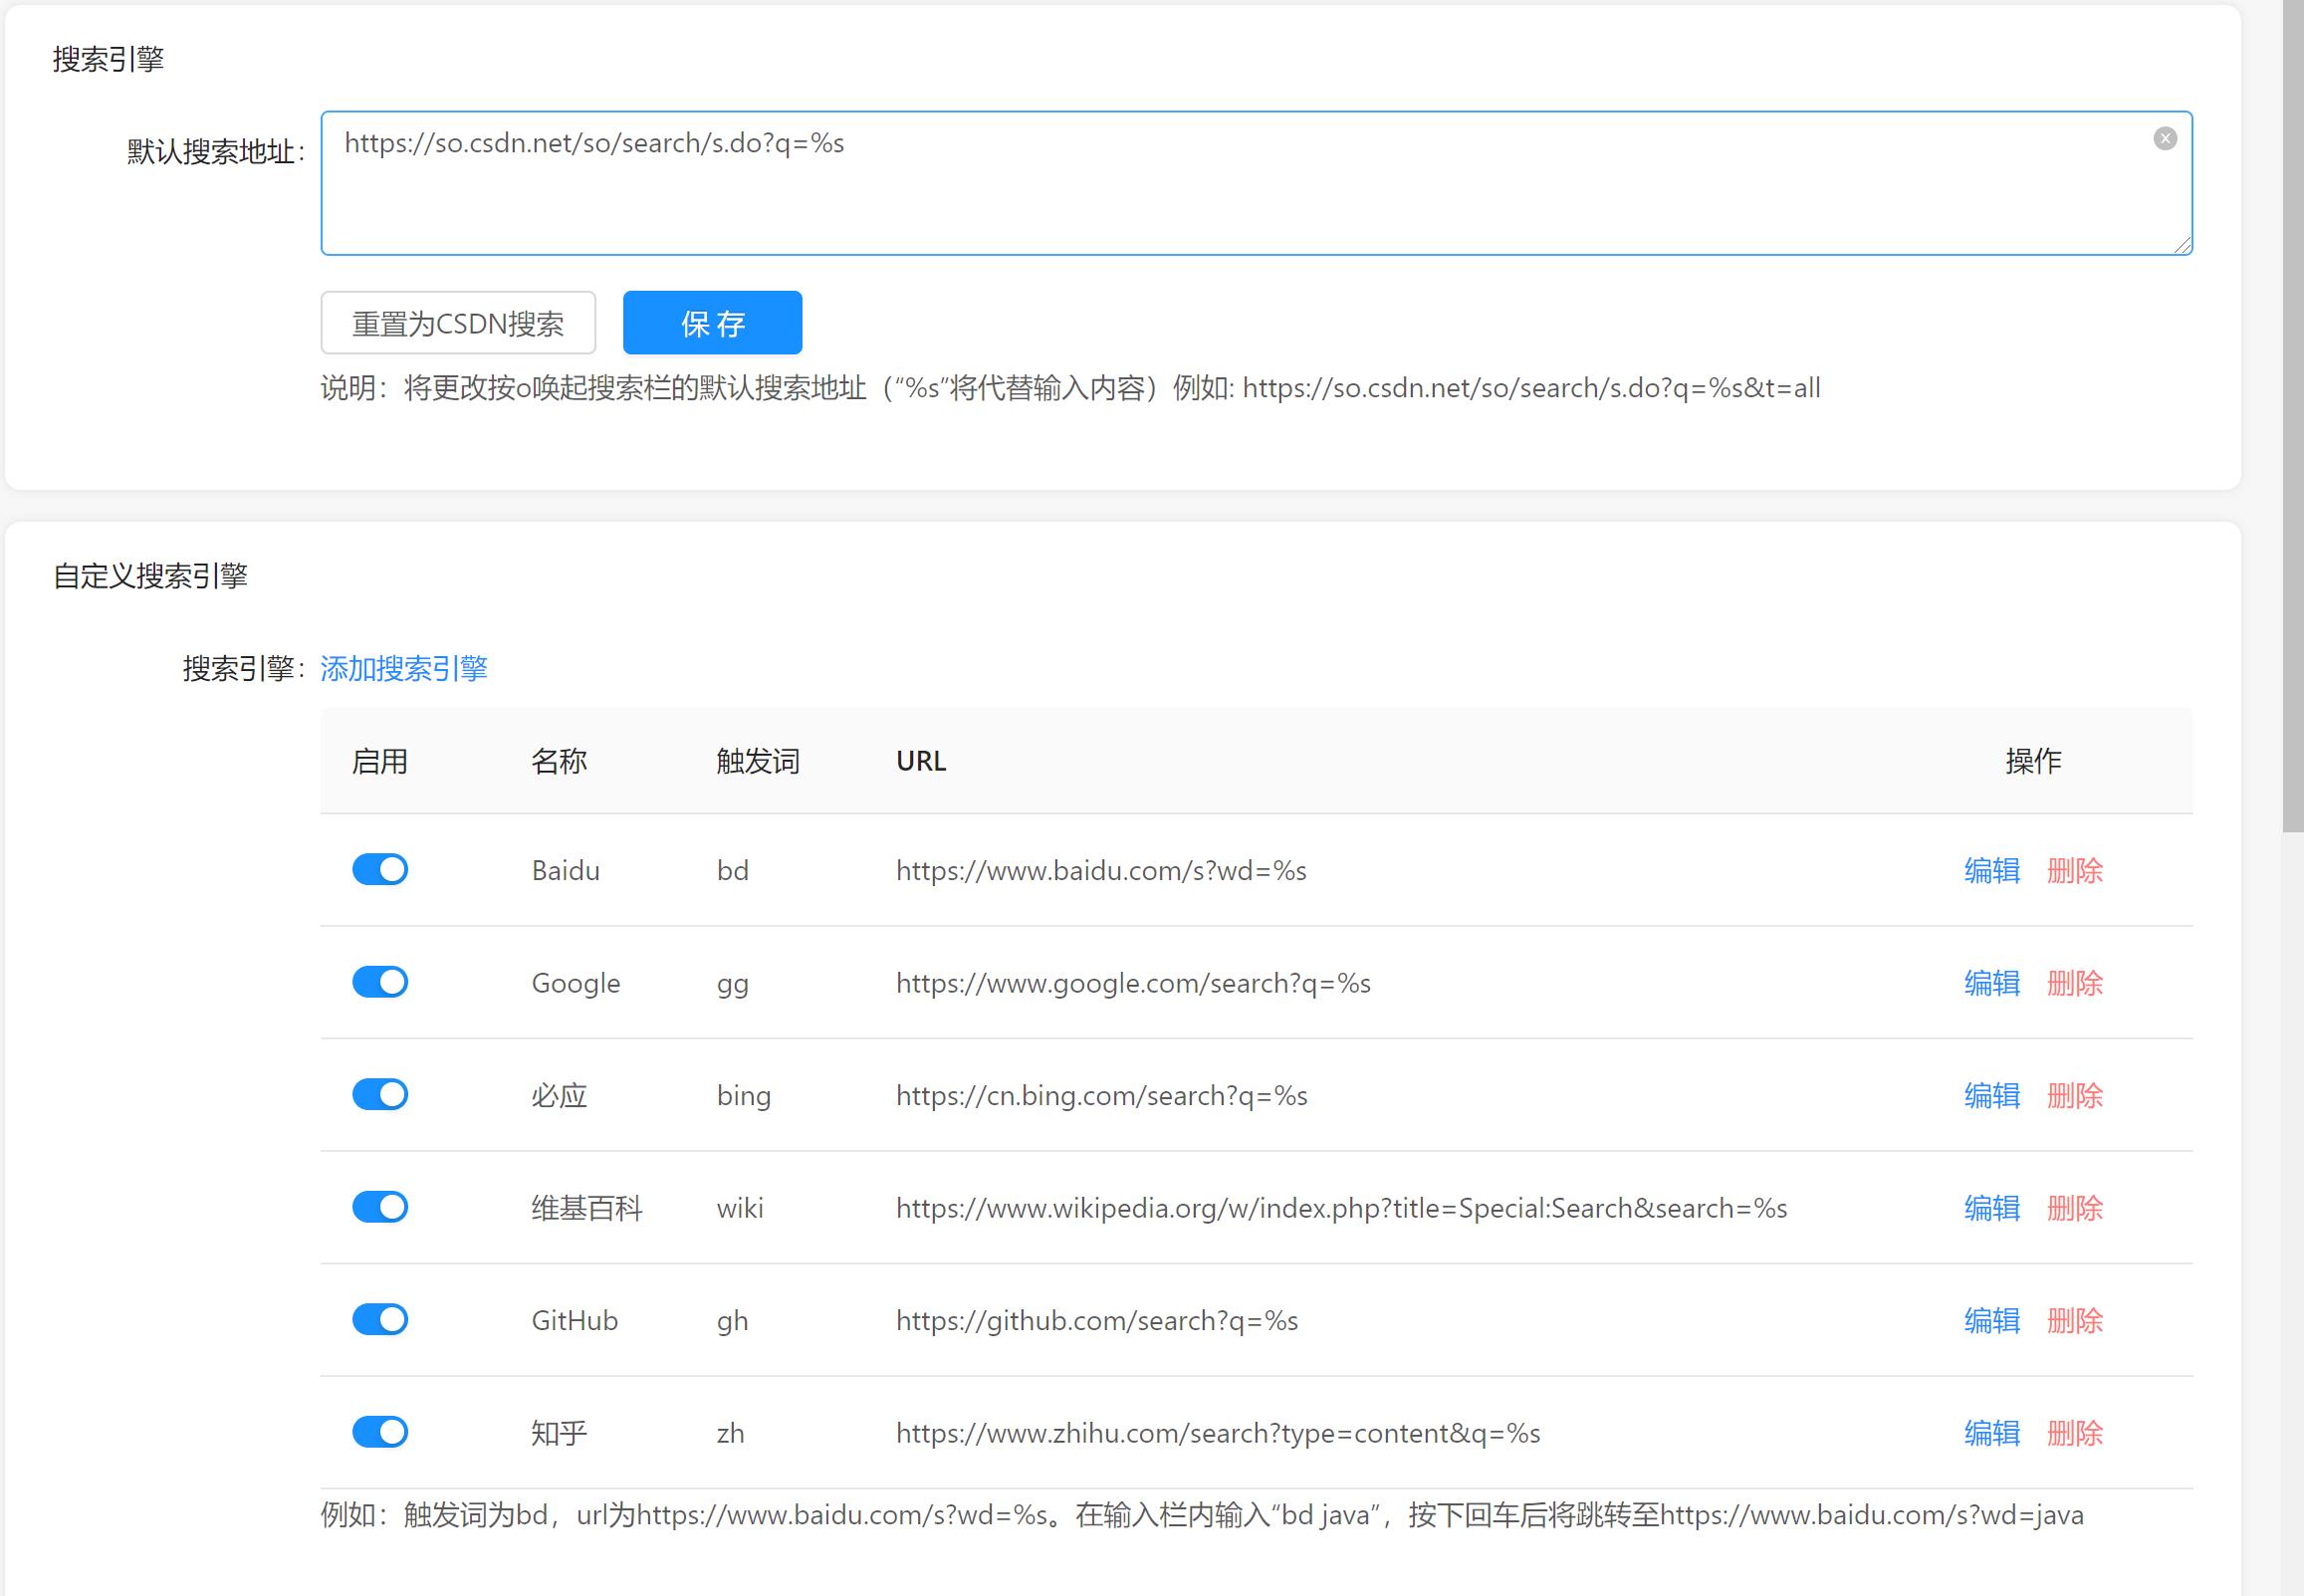Click the google.com search URL cell
The image size is (2304, 1596).
point(1133,983)
